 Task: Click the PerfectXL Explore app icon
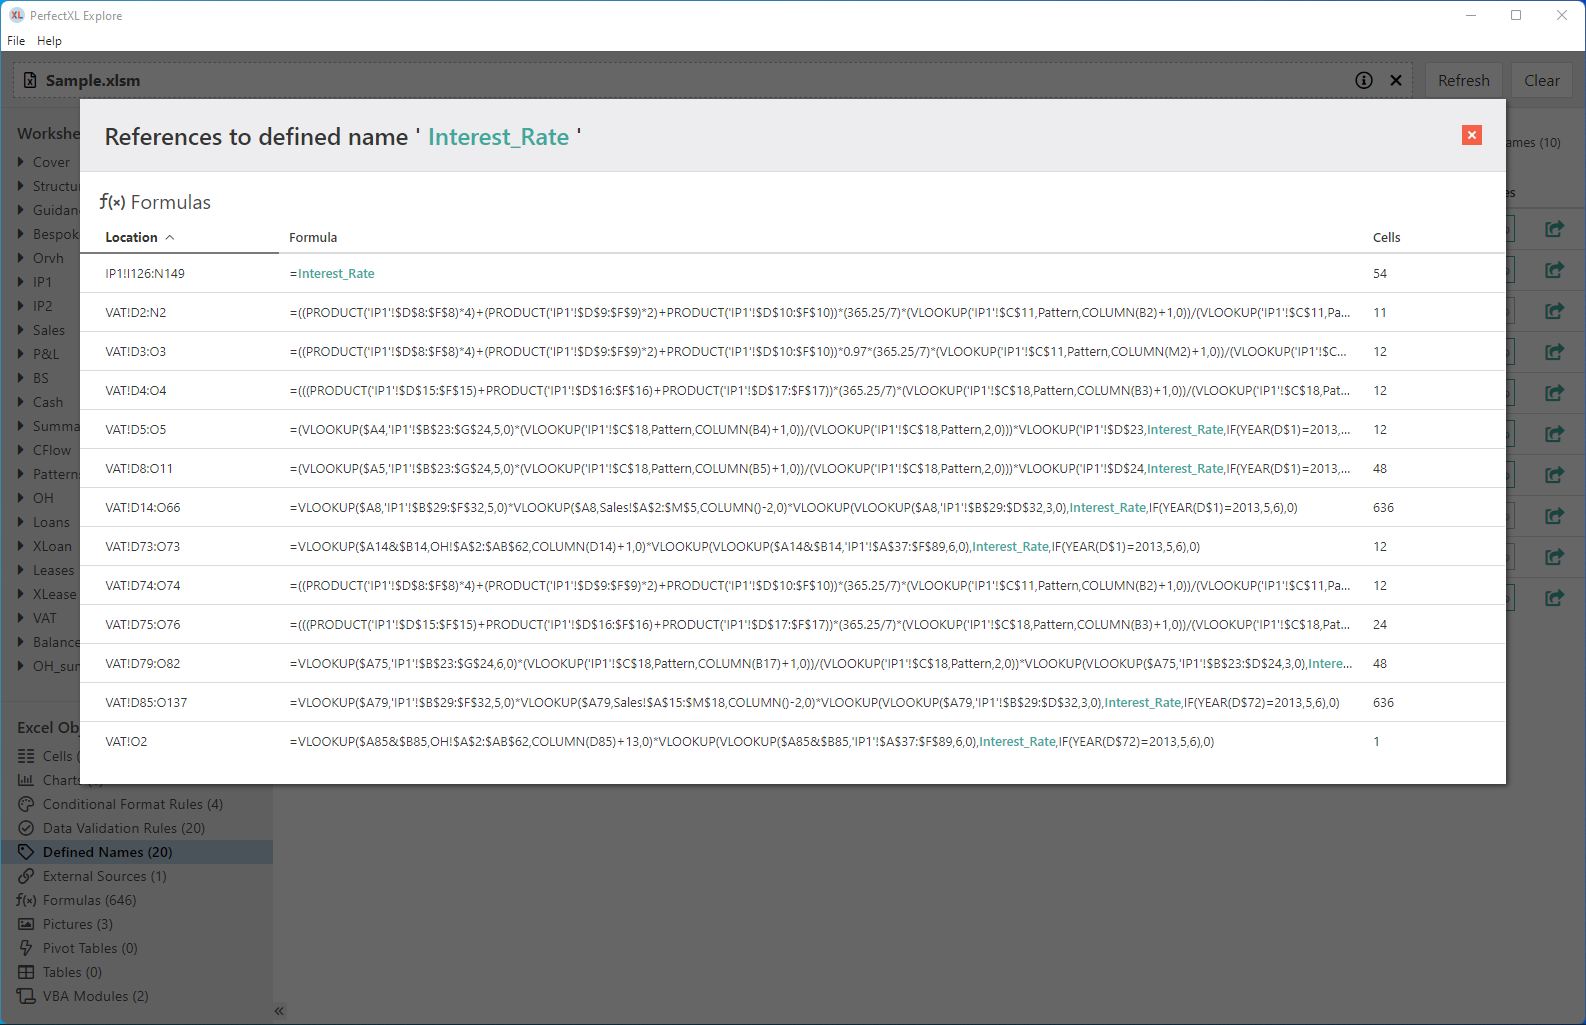(16, 15)
